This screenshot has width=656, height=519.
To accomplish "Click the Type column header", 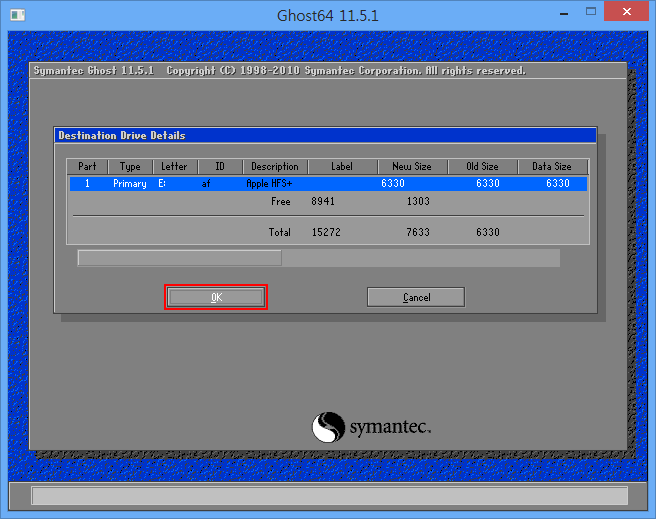I will pyautogui.click(x=130, y=166).
